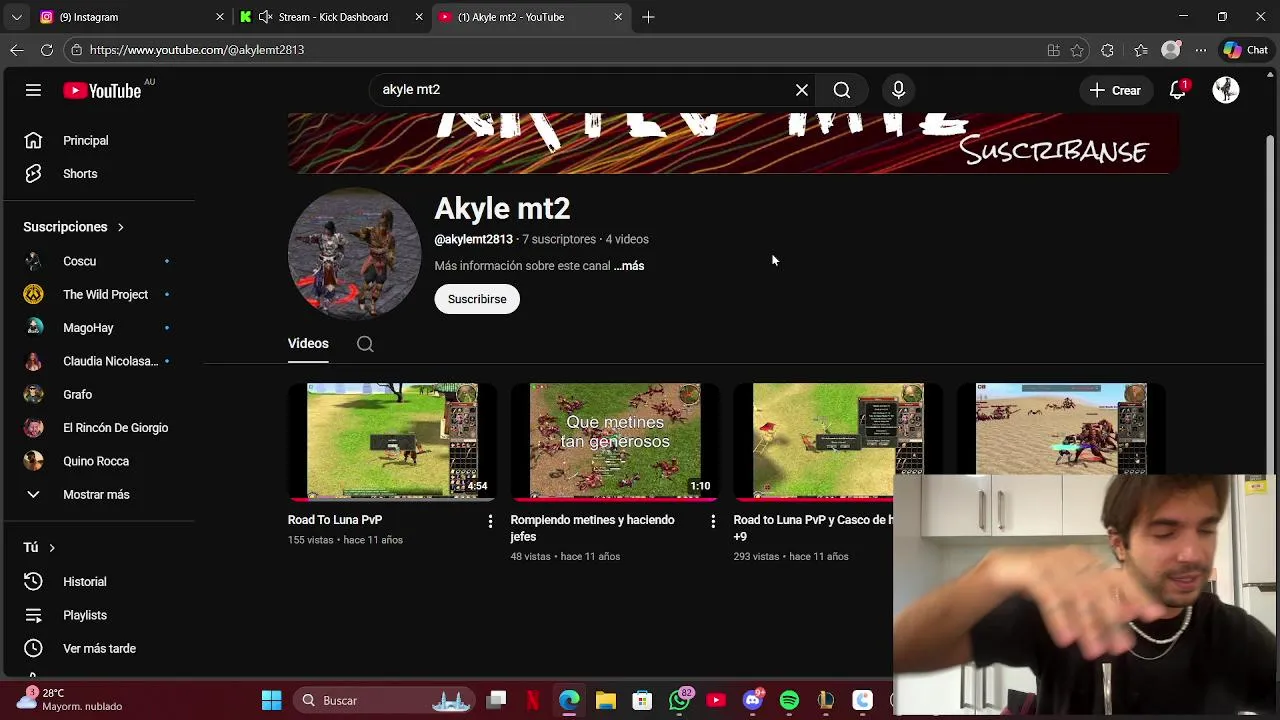This screenshot has height=720, width=1280.
Task: Open the Quino Rocca subscription
Action: click(98, 461)
